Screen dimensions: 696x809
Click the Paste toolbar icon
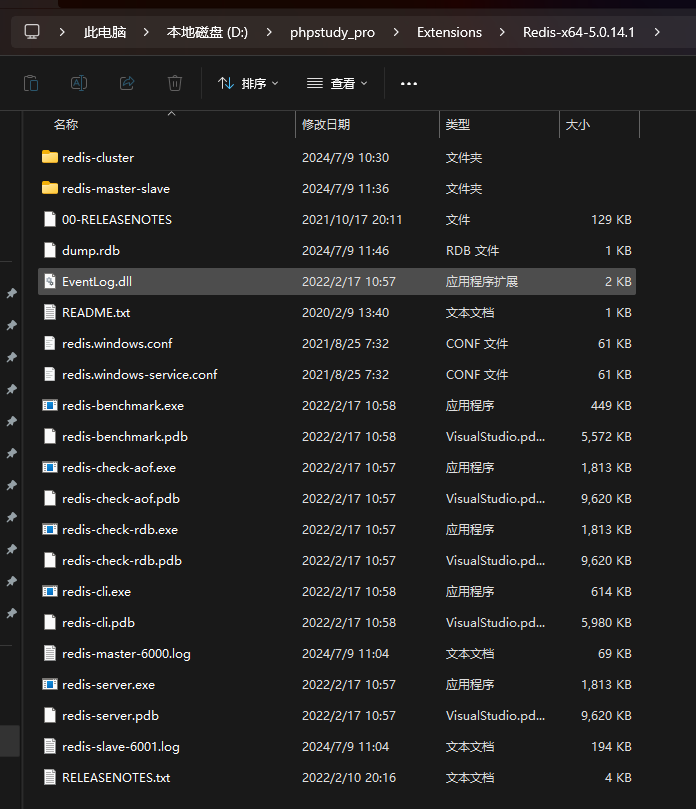(x=31, y=83)
